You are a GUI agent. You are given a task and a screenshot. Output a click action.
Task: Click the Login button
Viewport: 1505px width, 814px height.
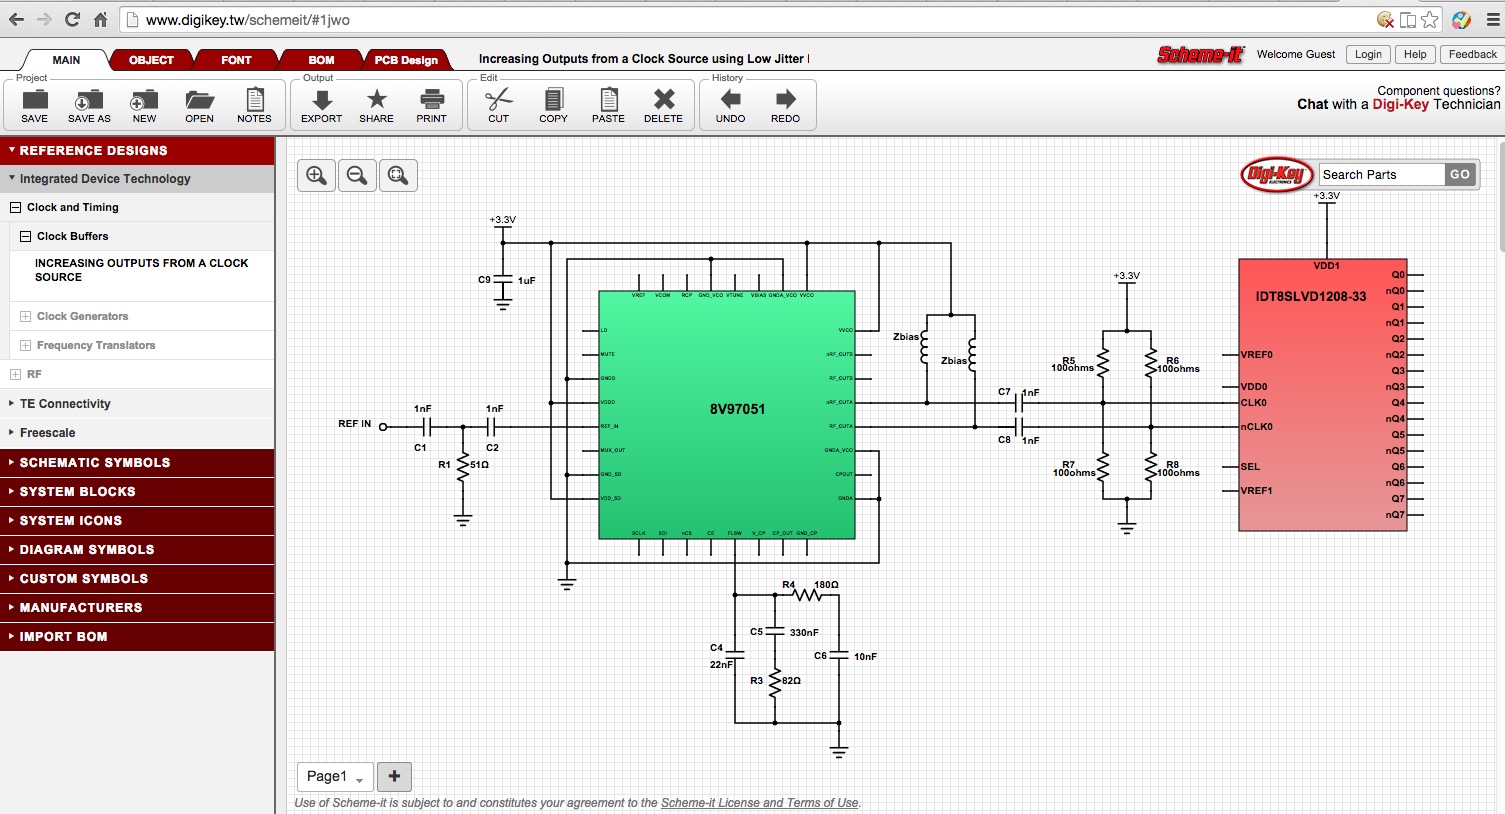coord(1368,55)
